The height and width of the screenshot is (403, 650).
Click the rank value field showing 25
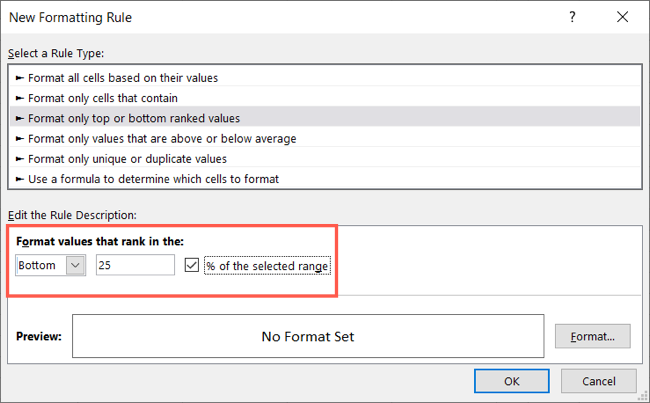pyautogui.click(x=135, y=265)
